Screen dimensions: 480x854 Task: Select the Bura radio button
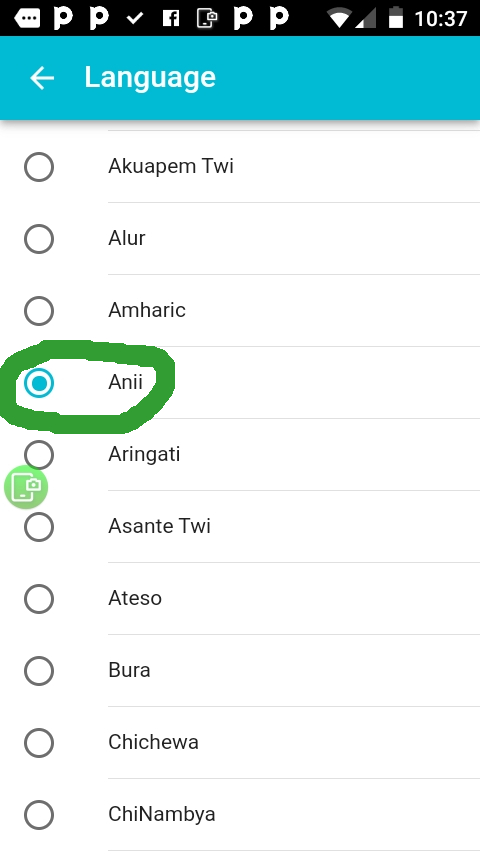coord(39,670)
